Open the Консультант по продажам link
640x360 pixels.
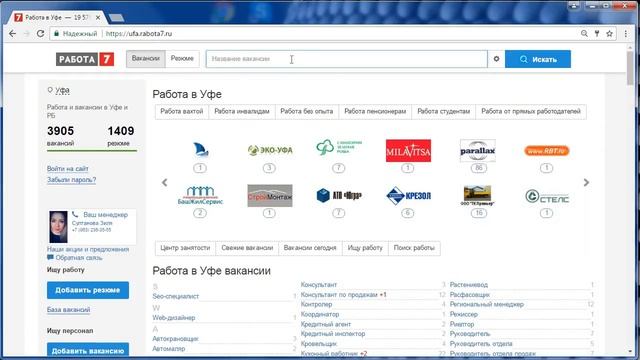(x=339, y=295)
